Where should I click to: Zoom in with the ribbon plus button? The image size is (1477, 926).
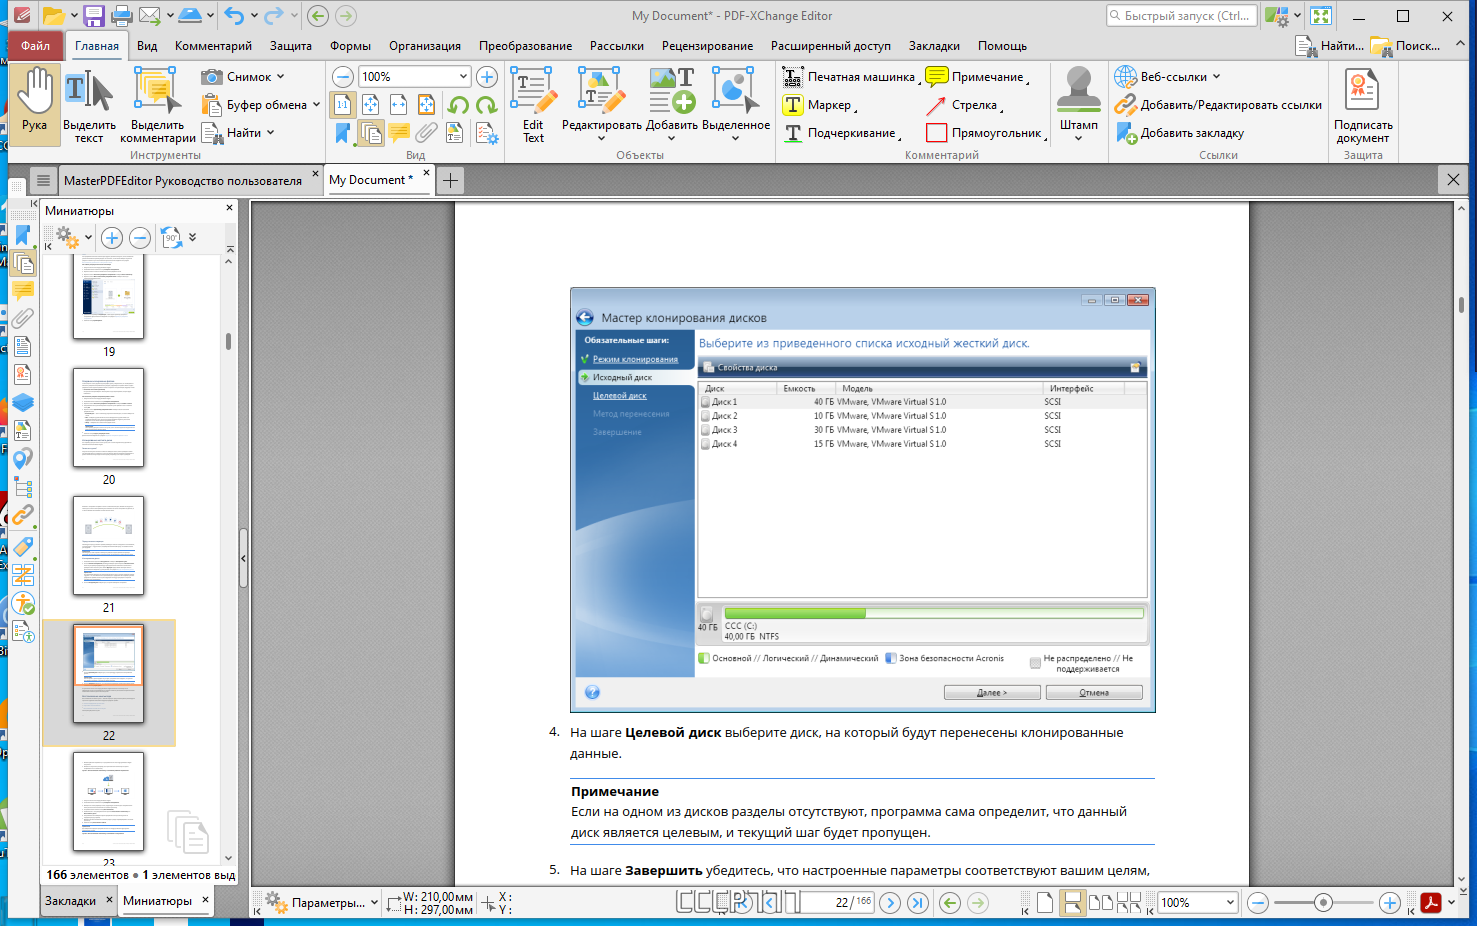(x=487, y=77)
